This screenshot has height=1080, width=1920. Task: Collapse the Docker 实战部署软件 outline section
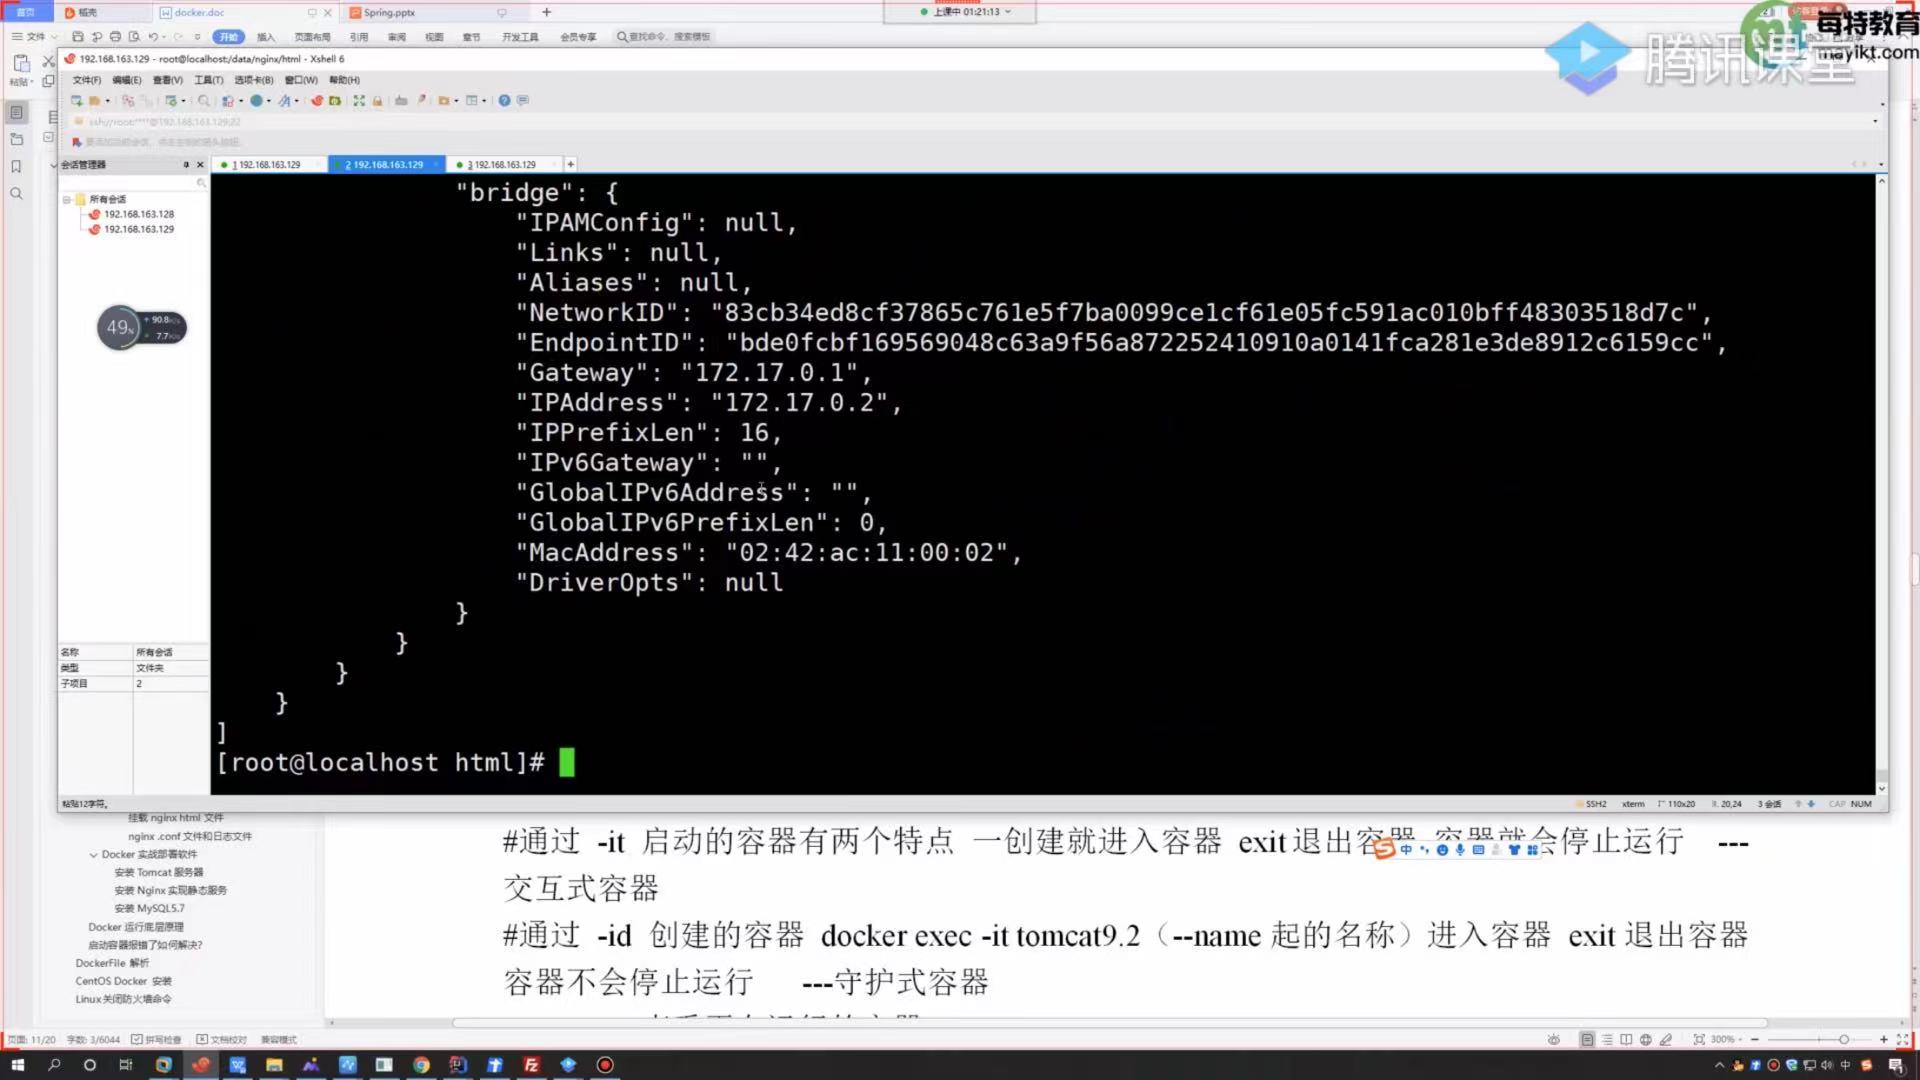[94, 854]
